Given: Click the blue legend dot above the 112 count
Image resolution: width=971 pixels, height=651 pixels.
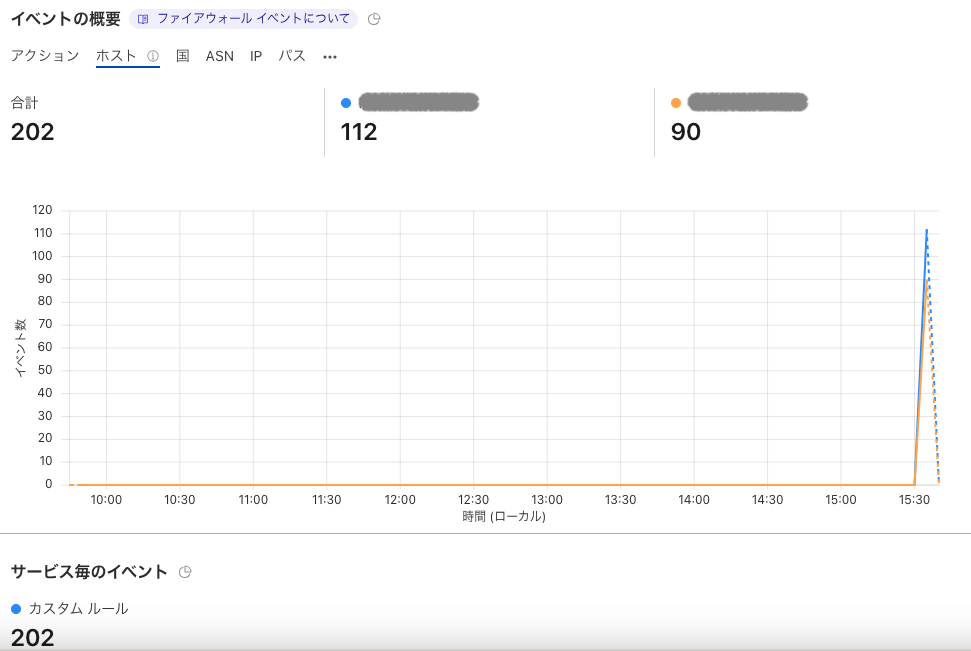Looking at the screenshot, I should pyautogui.click(x=345, y=101).
